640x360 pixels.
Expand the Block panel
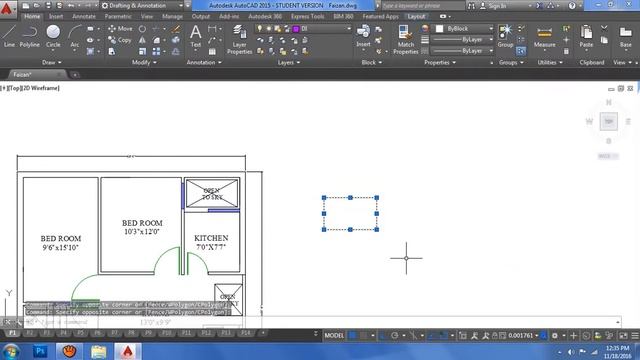tap(371, 62)
